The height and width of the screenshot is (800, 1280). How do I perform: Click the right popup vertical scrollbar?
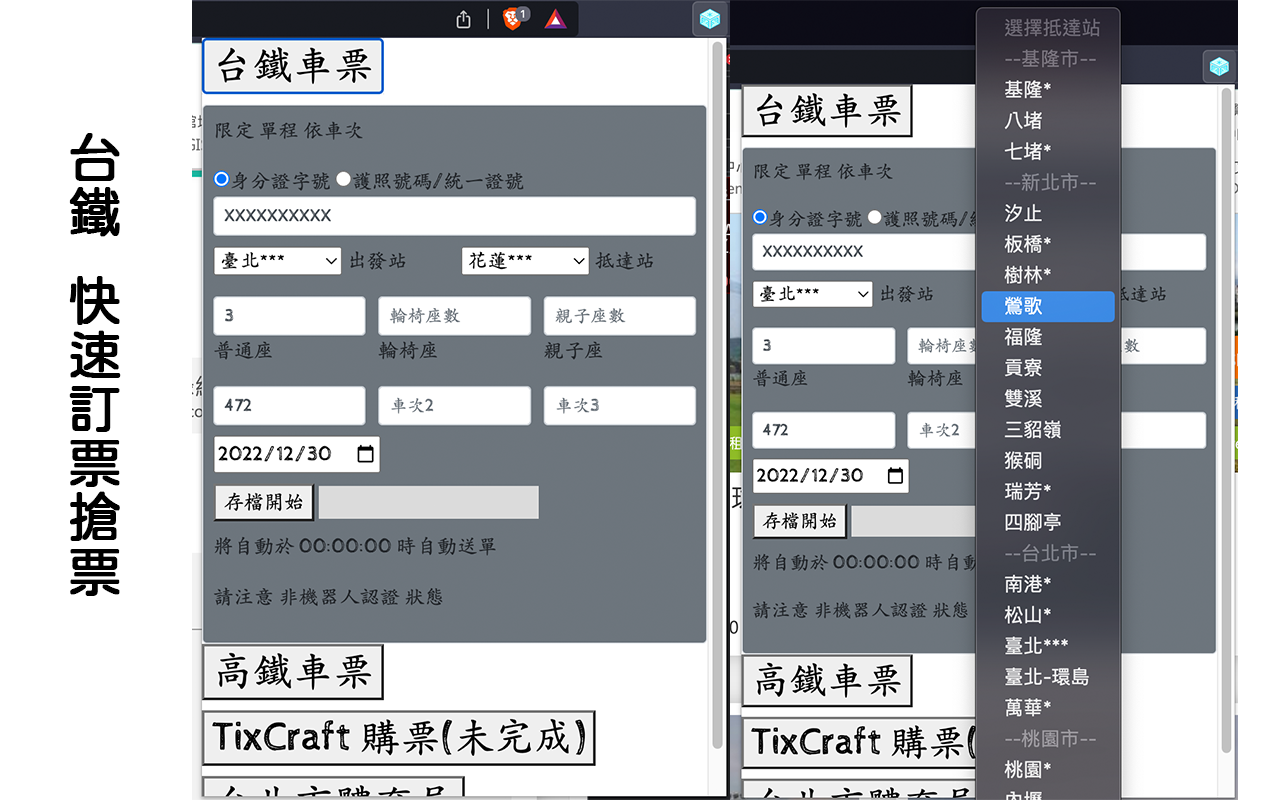(x=1227, y=420)
